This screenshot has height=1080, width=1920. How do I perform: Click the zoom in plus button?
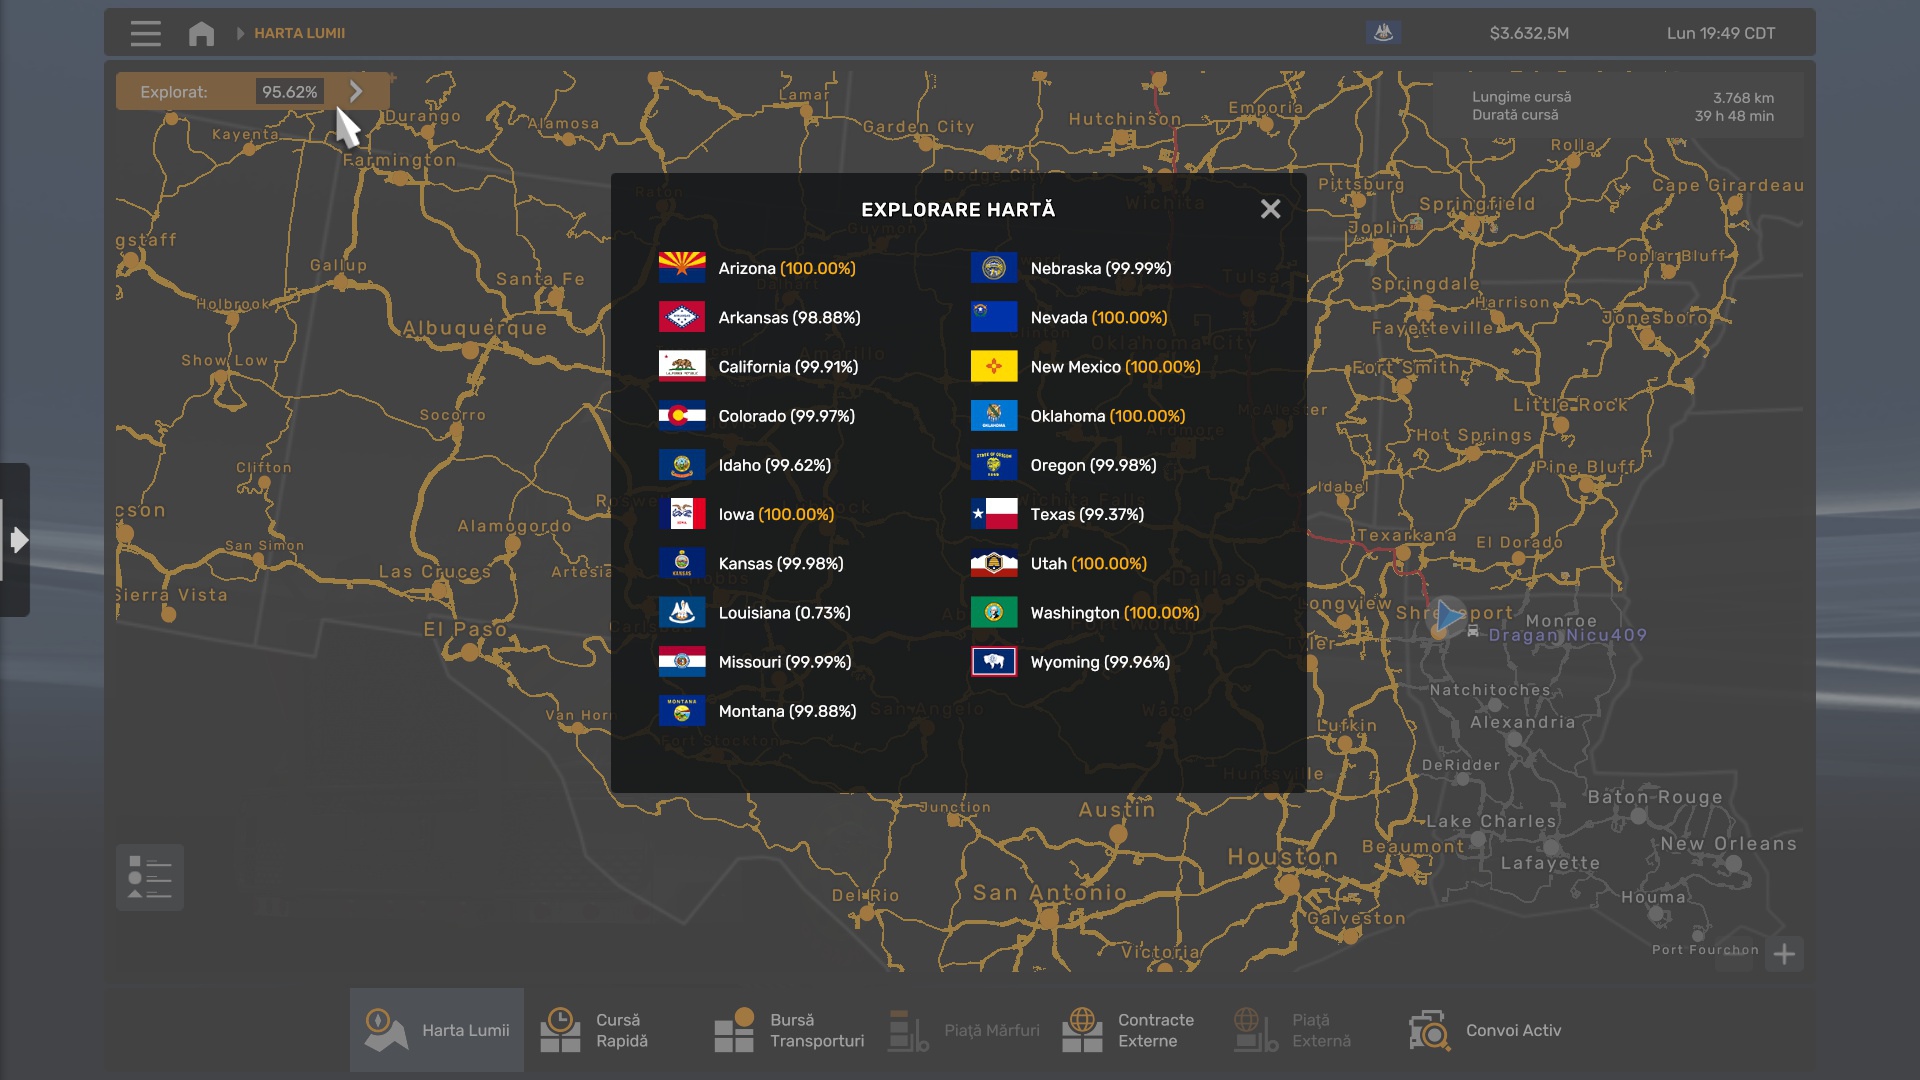(x=1784, y=954)
